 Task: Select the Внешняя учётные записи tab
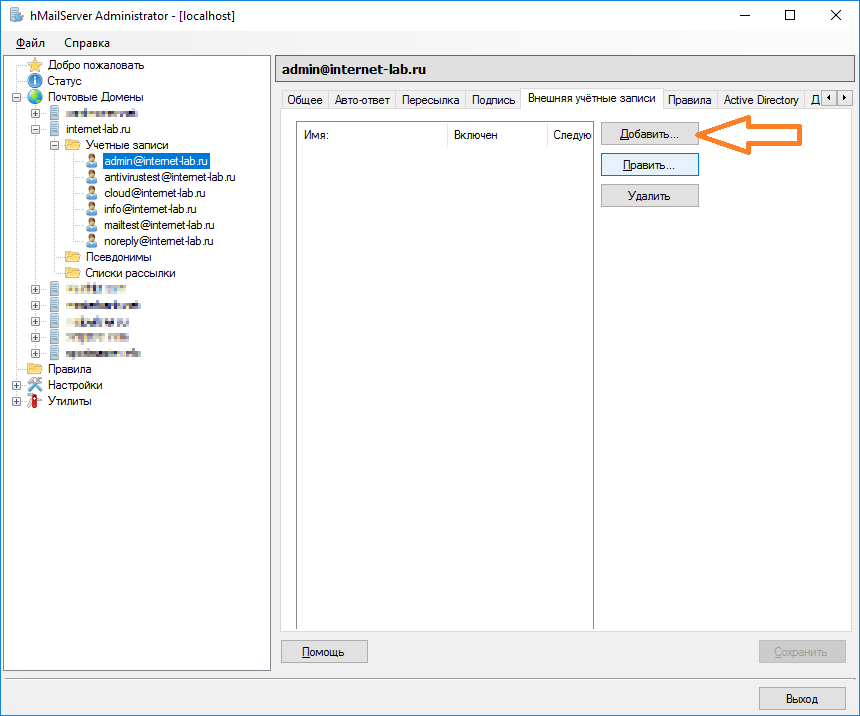click(x=592, y=98)
